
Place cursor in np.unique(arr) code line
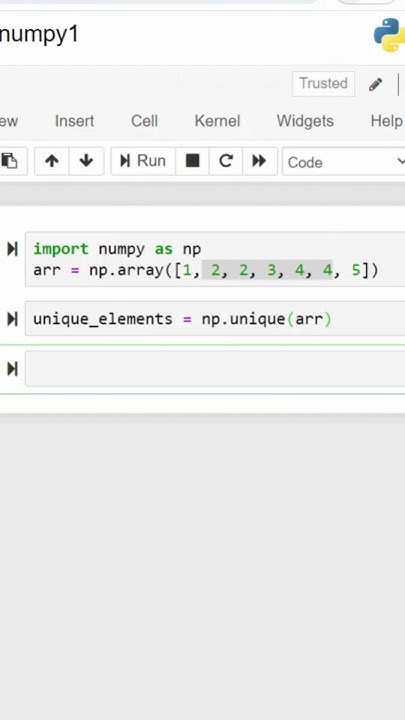182,319
